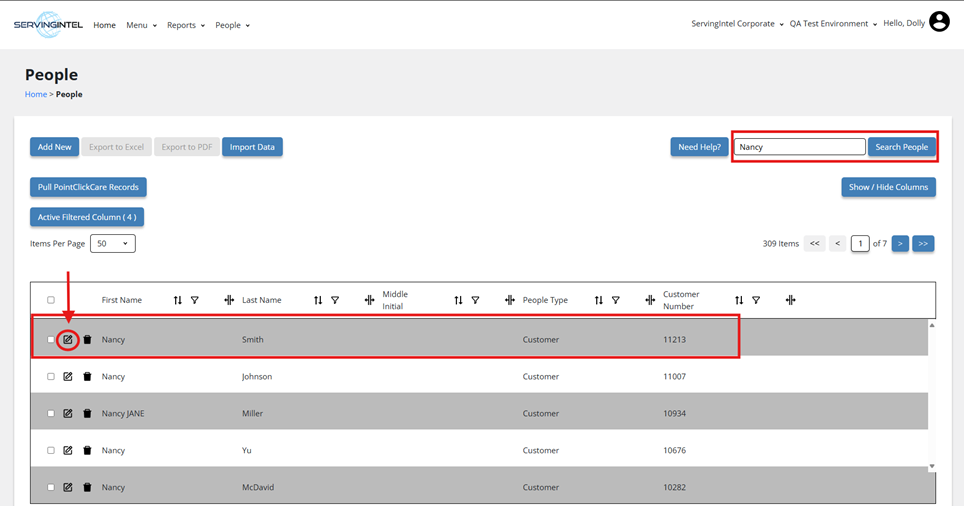Delete the Nancy Johnson record via trash icon

point(87,377)
